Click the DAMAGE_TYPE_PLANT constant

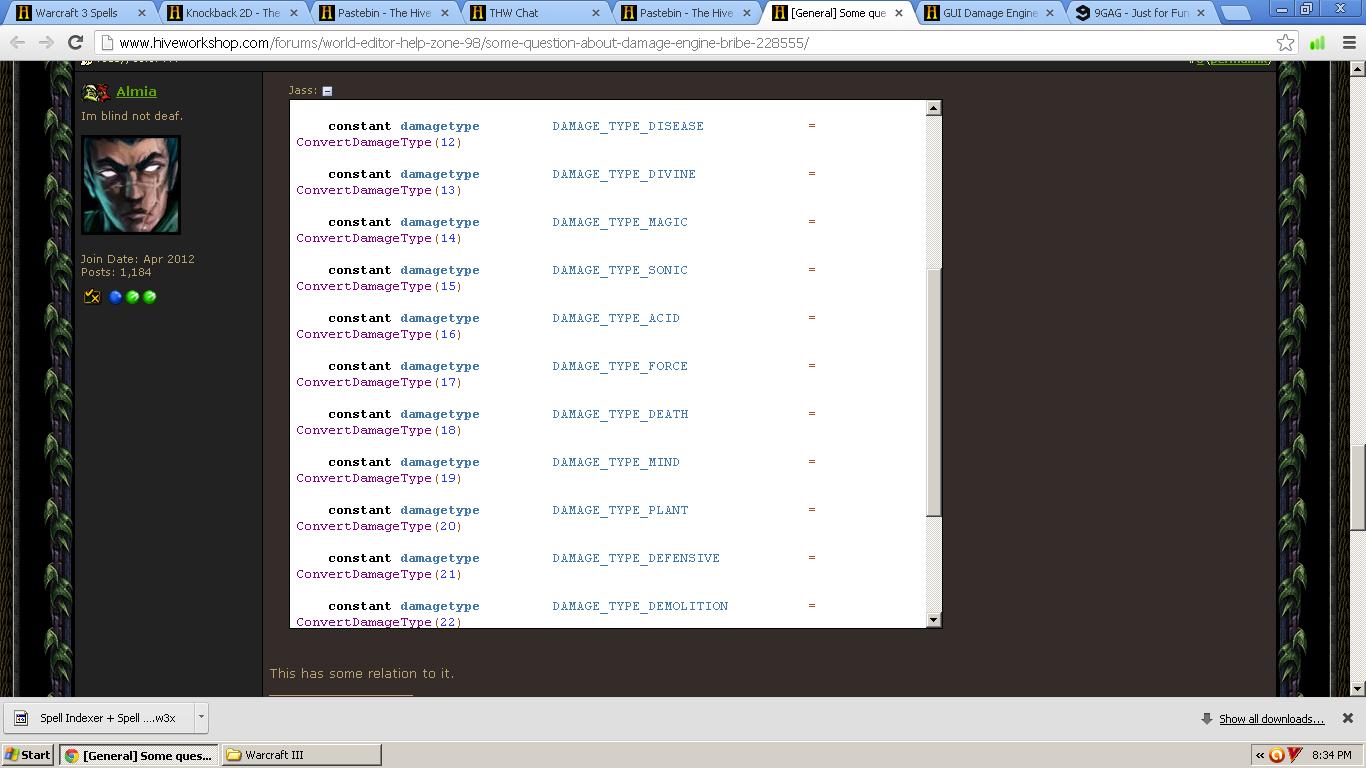pos(620,510)
